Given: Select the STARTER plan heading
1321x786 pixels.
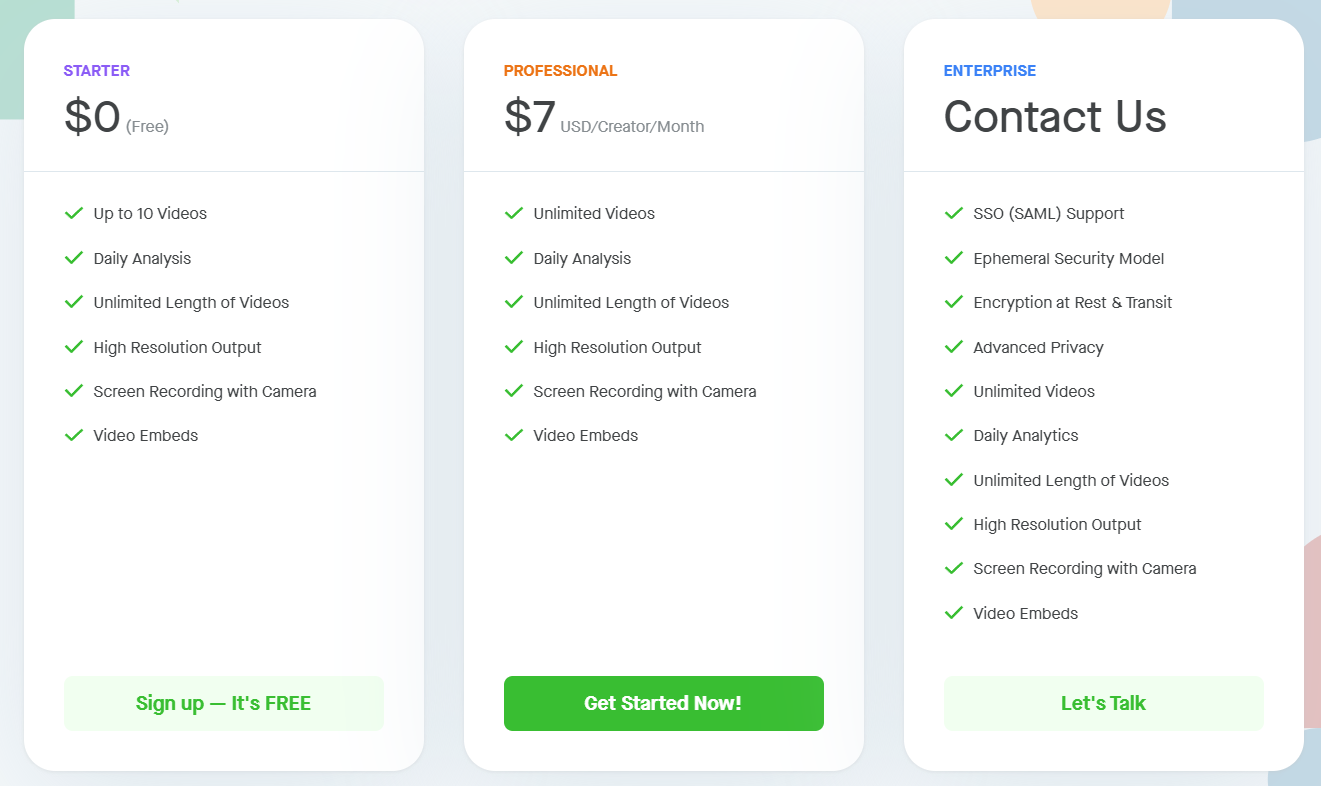Looking at the screenshot, I should pos(97,71).
